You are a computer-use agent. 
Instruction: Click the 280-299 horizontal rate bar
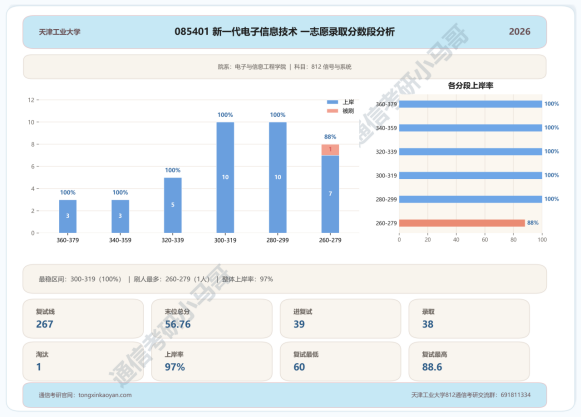coord(471,199)
